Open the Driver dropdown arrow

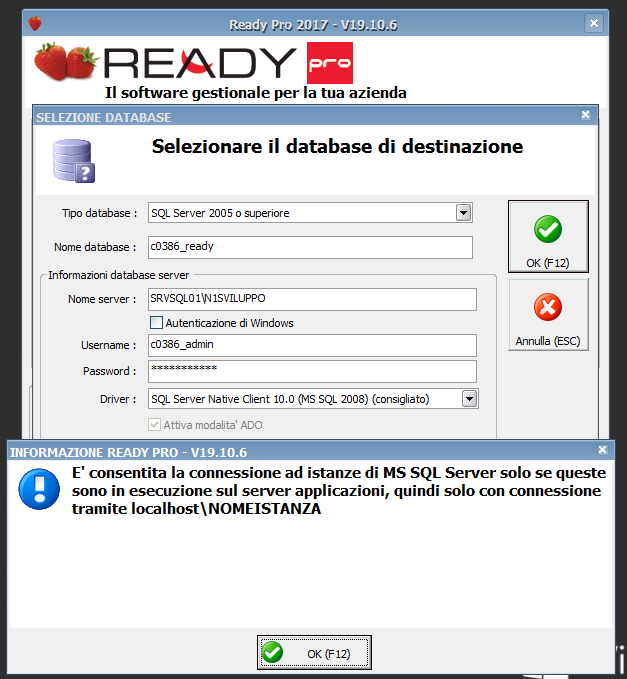tap(469, 398)
